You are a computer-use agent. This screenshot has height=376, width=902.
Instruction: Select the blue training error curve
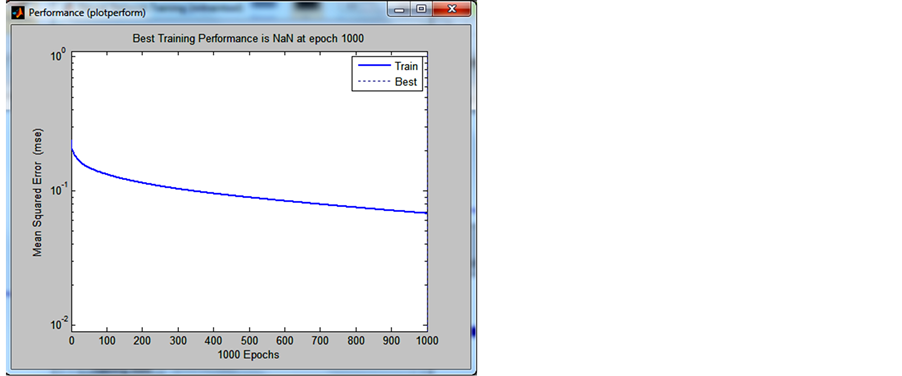coord(249,198)
